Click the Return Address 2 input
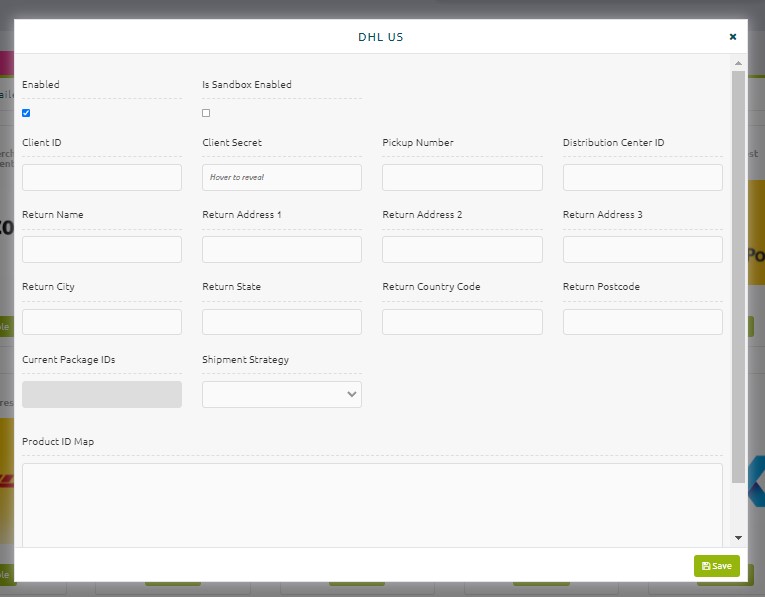This screenshot has width=765, height=597. pyautogui.click(x=462, y=249)
